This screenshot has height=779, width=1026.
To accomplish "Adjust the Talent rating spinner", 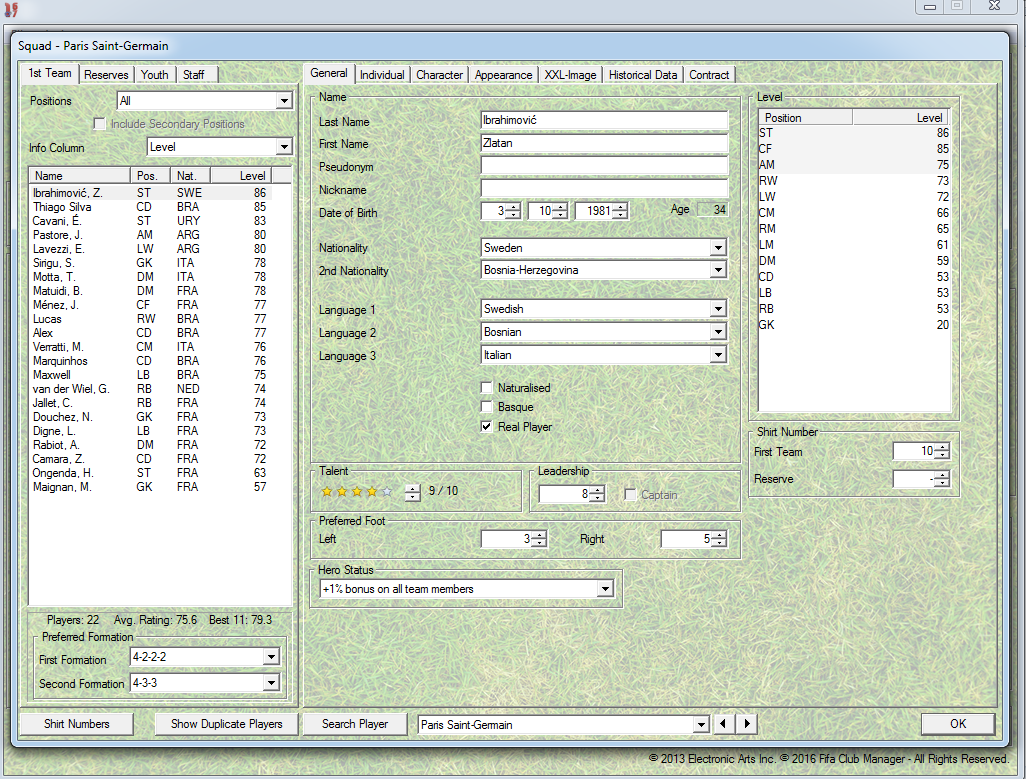I will click(x=412, y=492).
